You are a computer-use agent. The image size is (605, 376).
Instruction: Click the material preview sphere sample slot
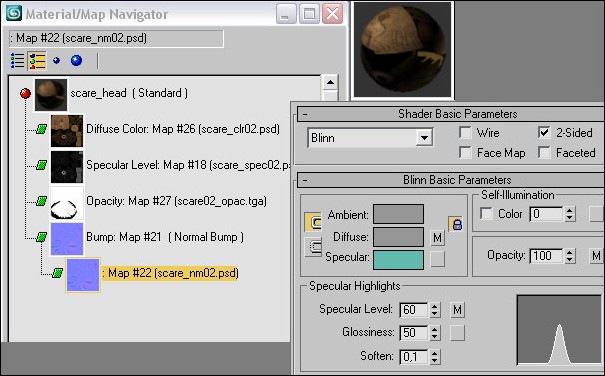pos(402,49)
